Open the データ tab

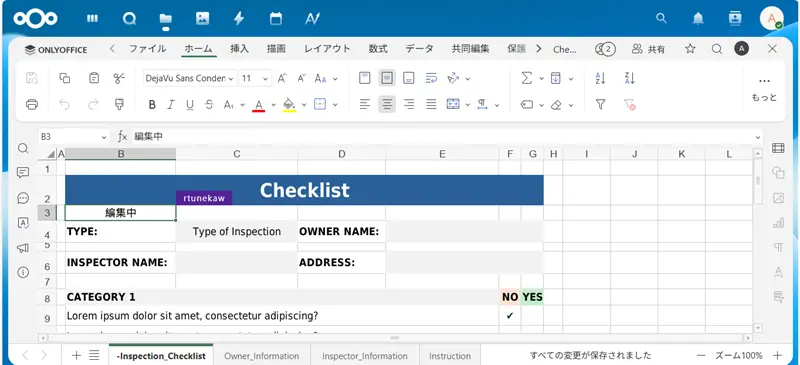click(419, 49)
